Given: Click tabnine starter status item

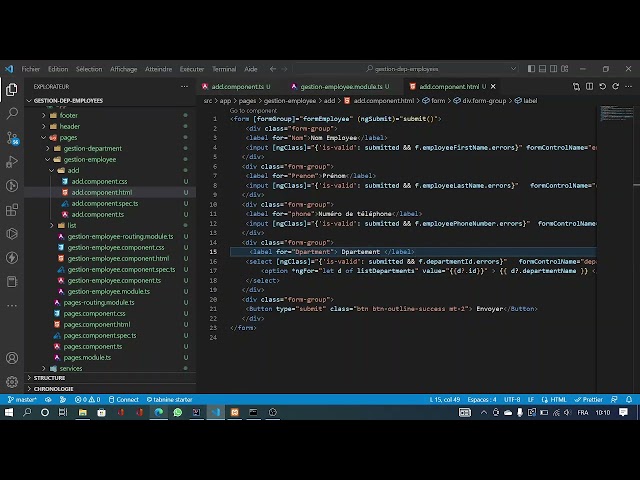Looking at the screenshot, I should [x=169, y=400].
